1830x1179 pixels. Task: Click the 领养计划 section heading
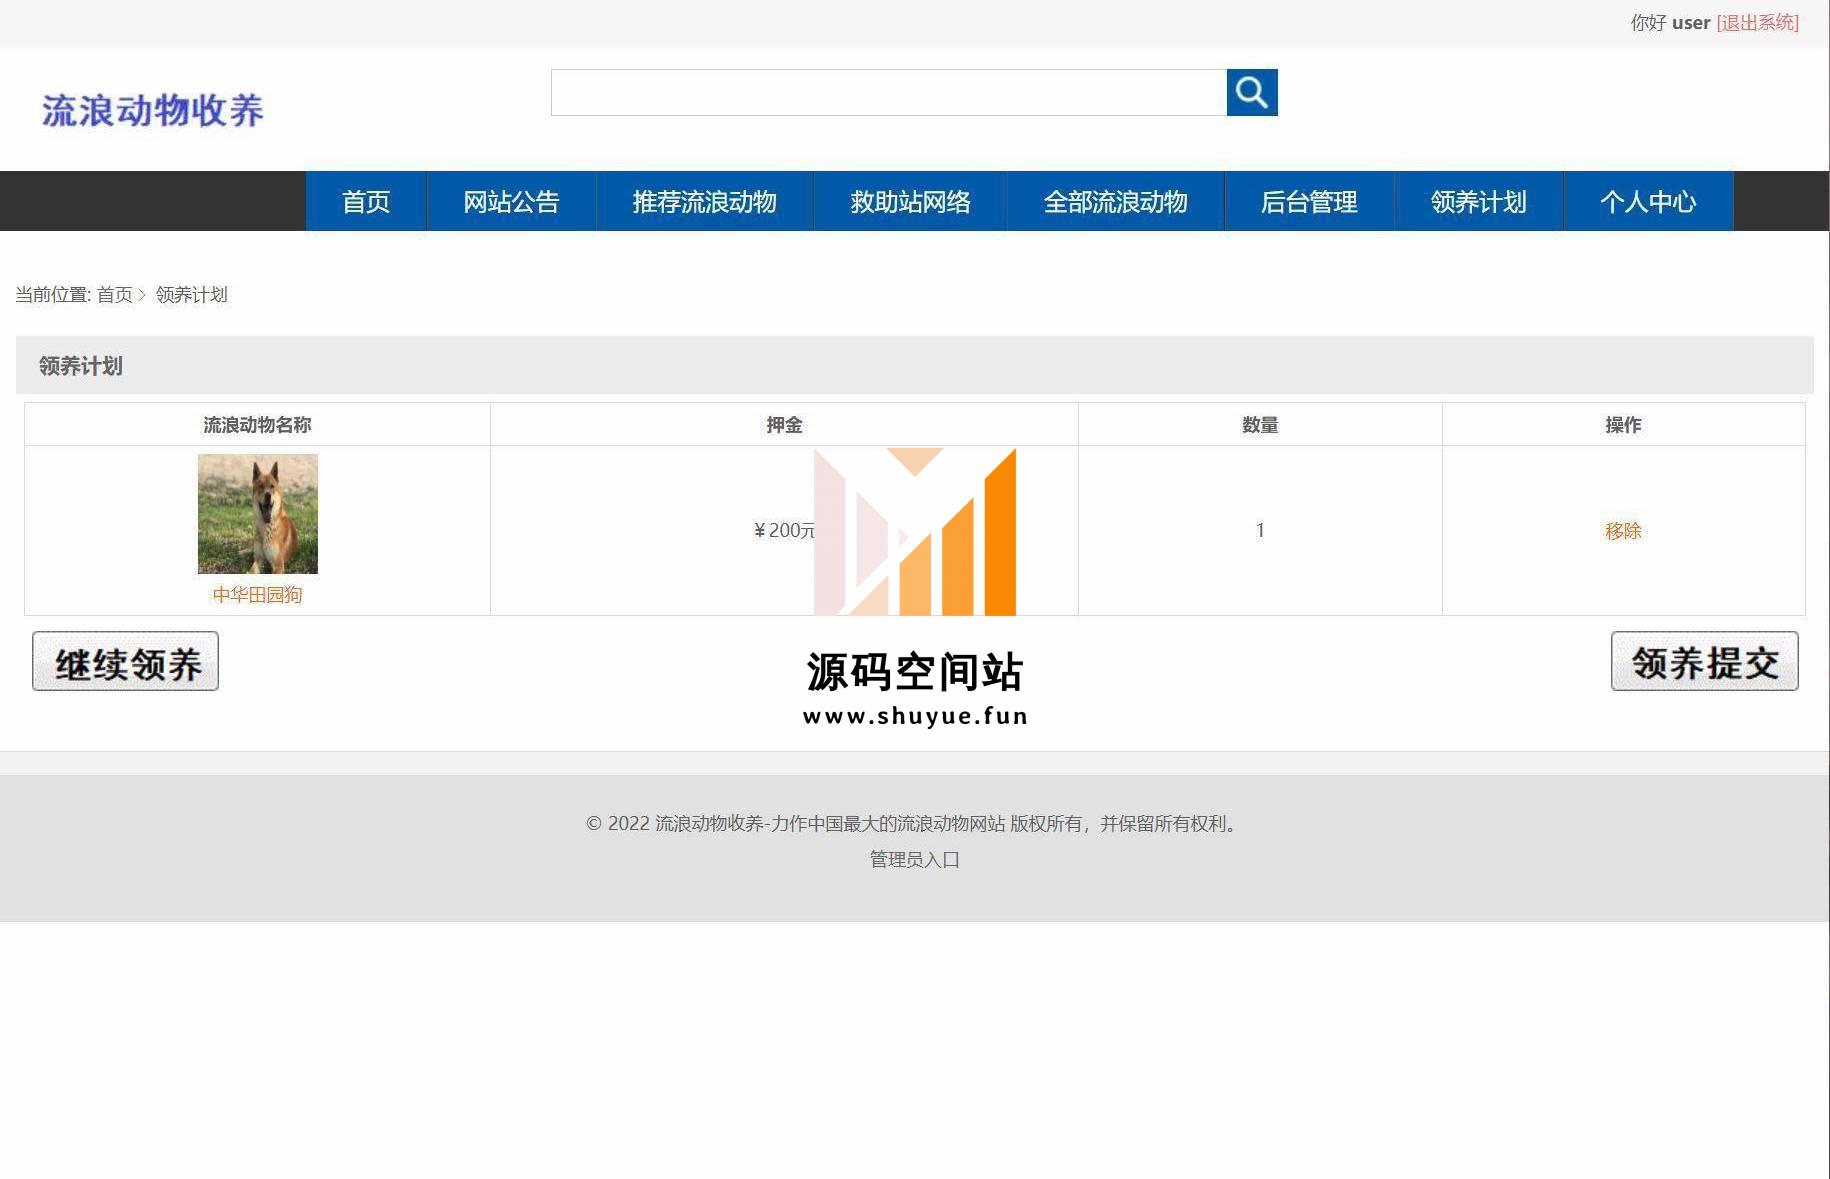80,366
